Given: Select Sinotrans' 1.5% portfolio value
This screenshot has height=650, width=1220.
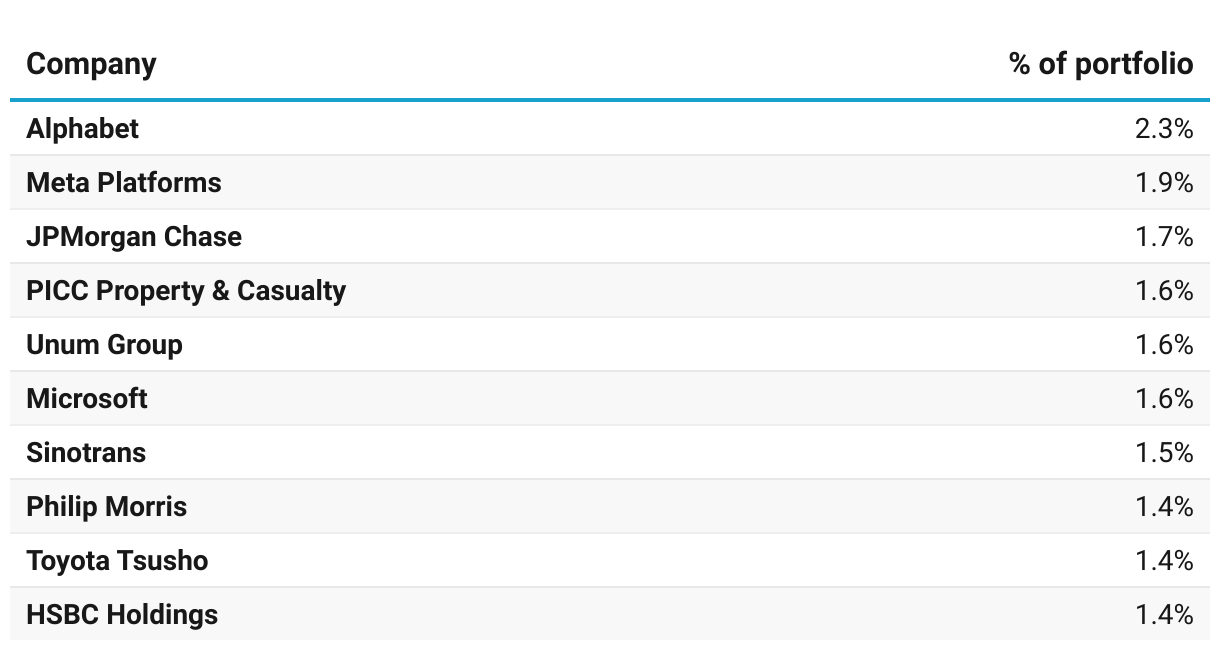Looking at the screenshot, I should pos(1163,453).
